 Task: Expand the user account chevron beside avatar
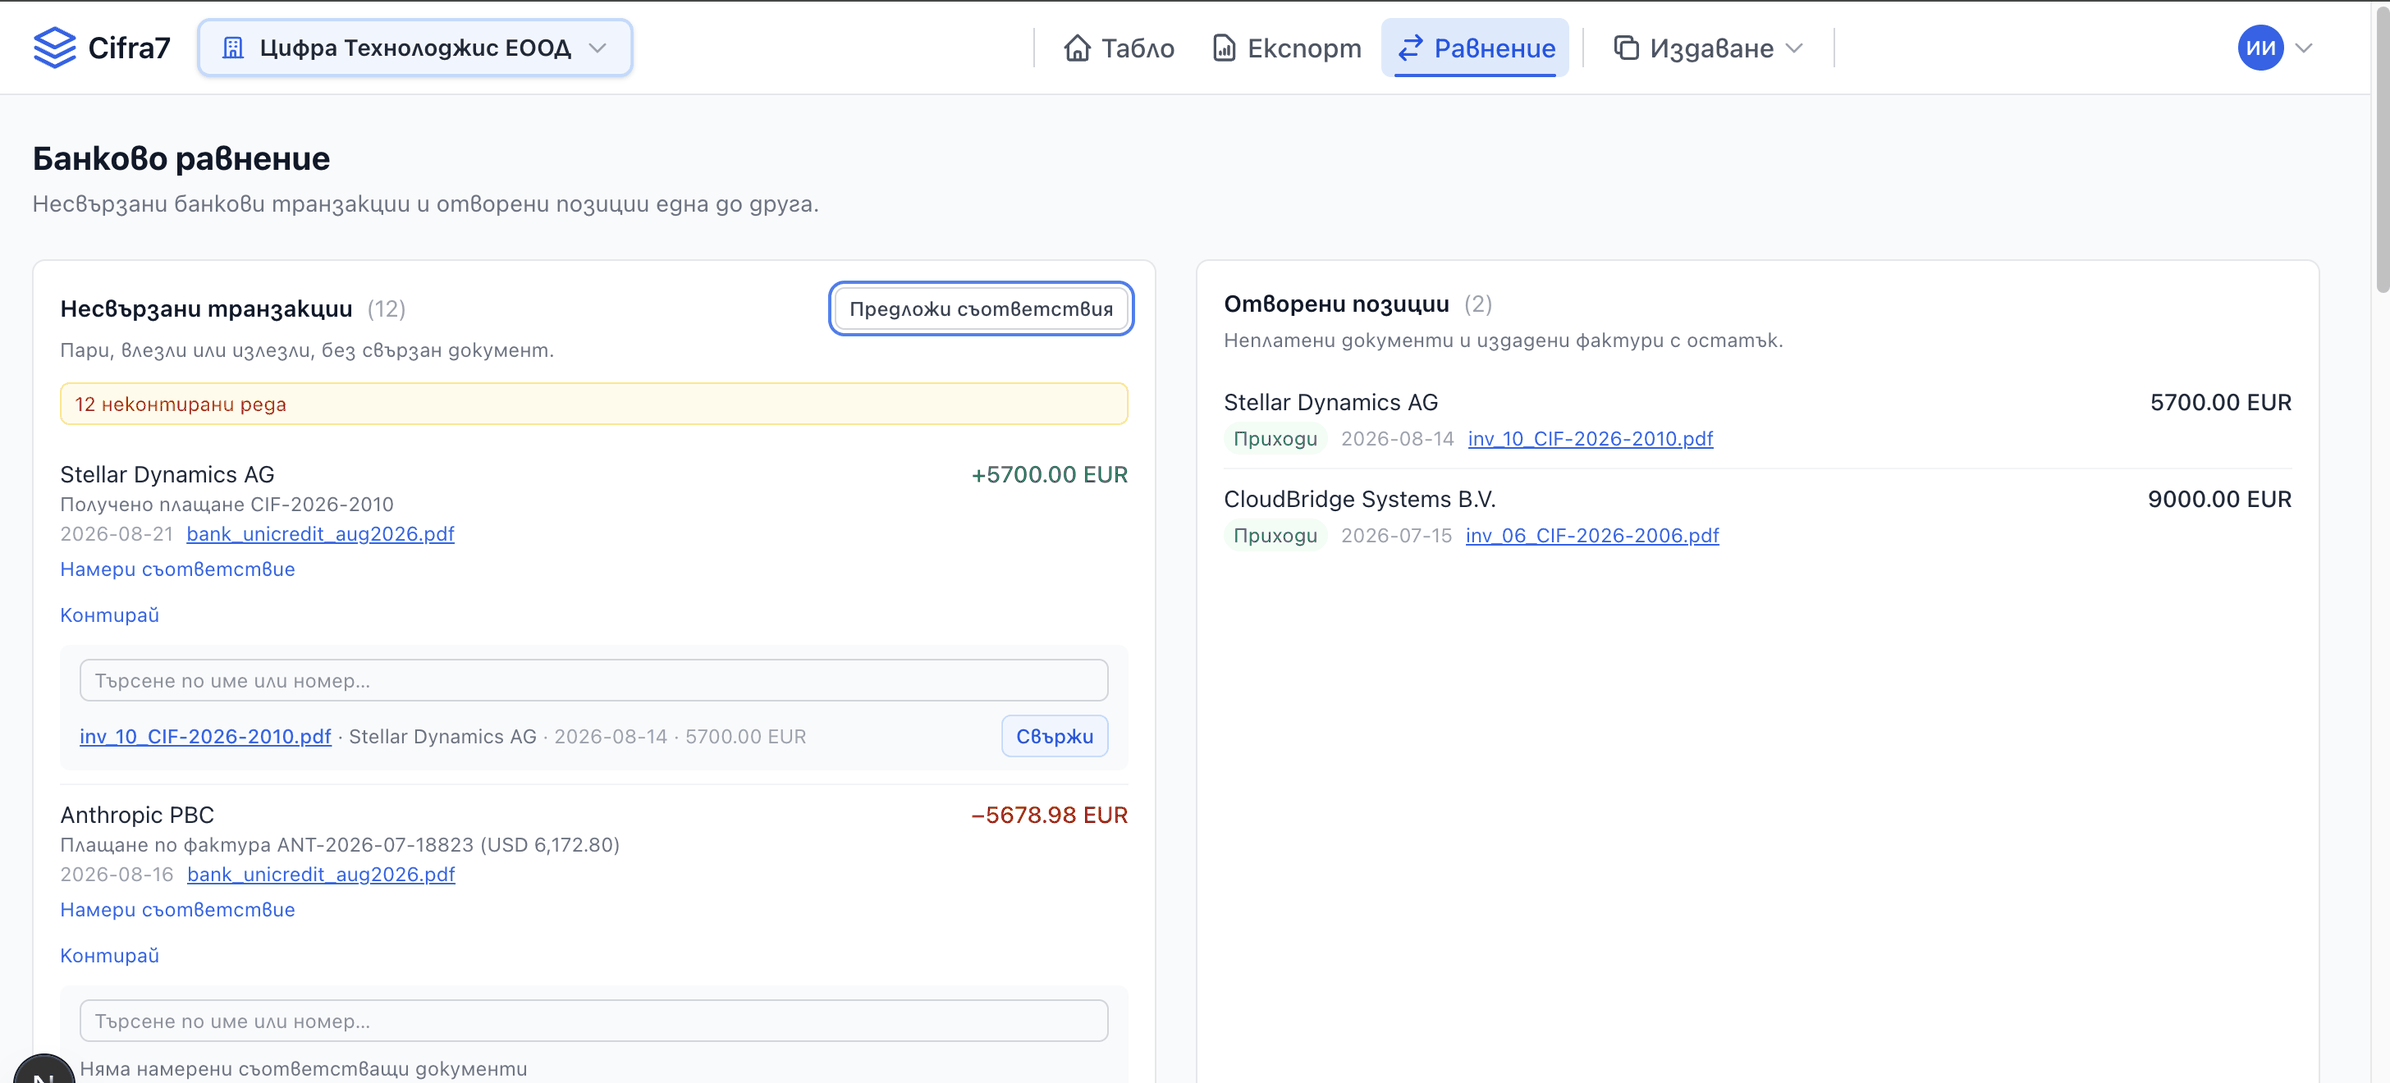(2304, 48)
